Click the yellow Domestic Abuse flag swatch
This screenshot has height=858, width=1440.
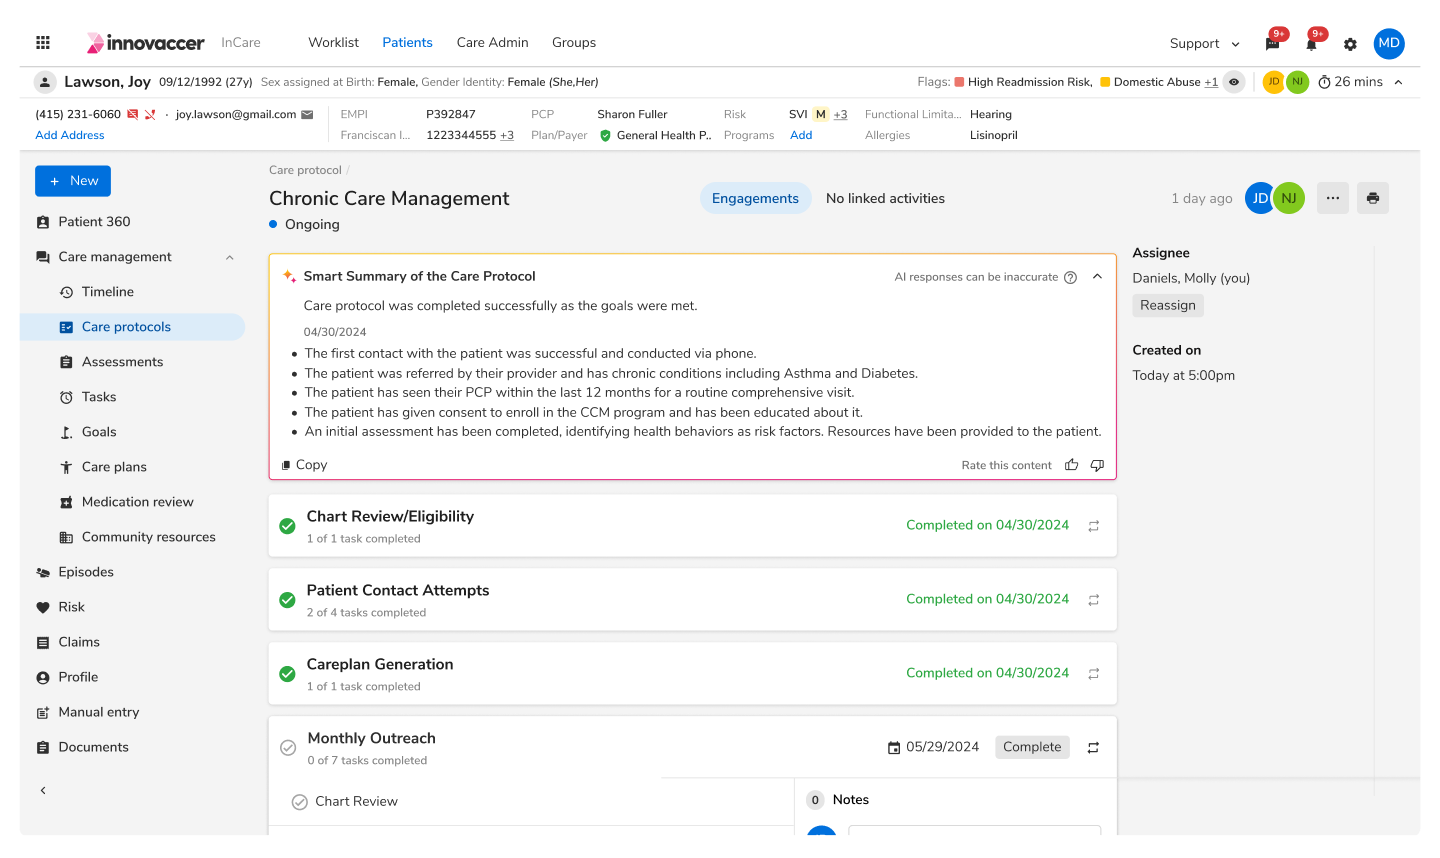(1105, 82)
